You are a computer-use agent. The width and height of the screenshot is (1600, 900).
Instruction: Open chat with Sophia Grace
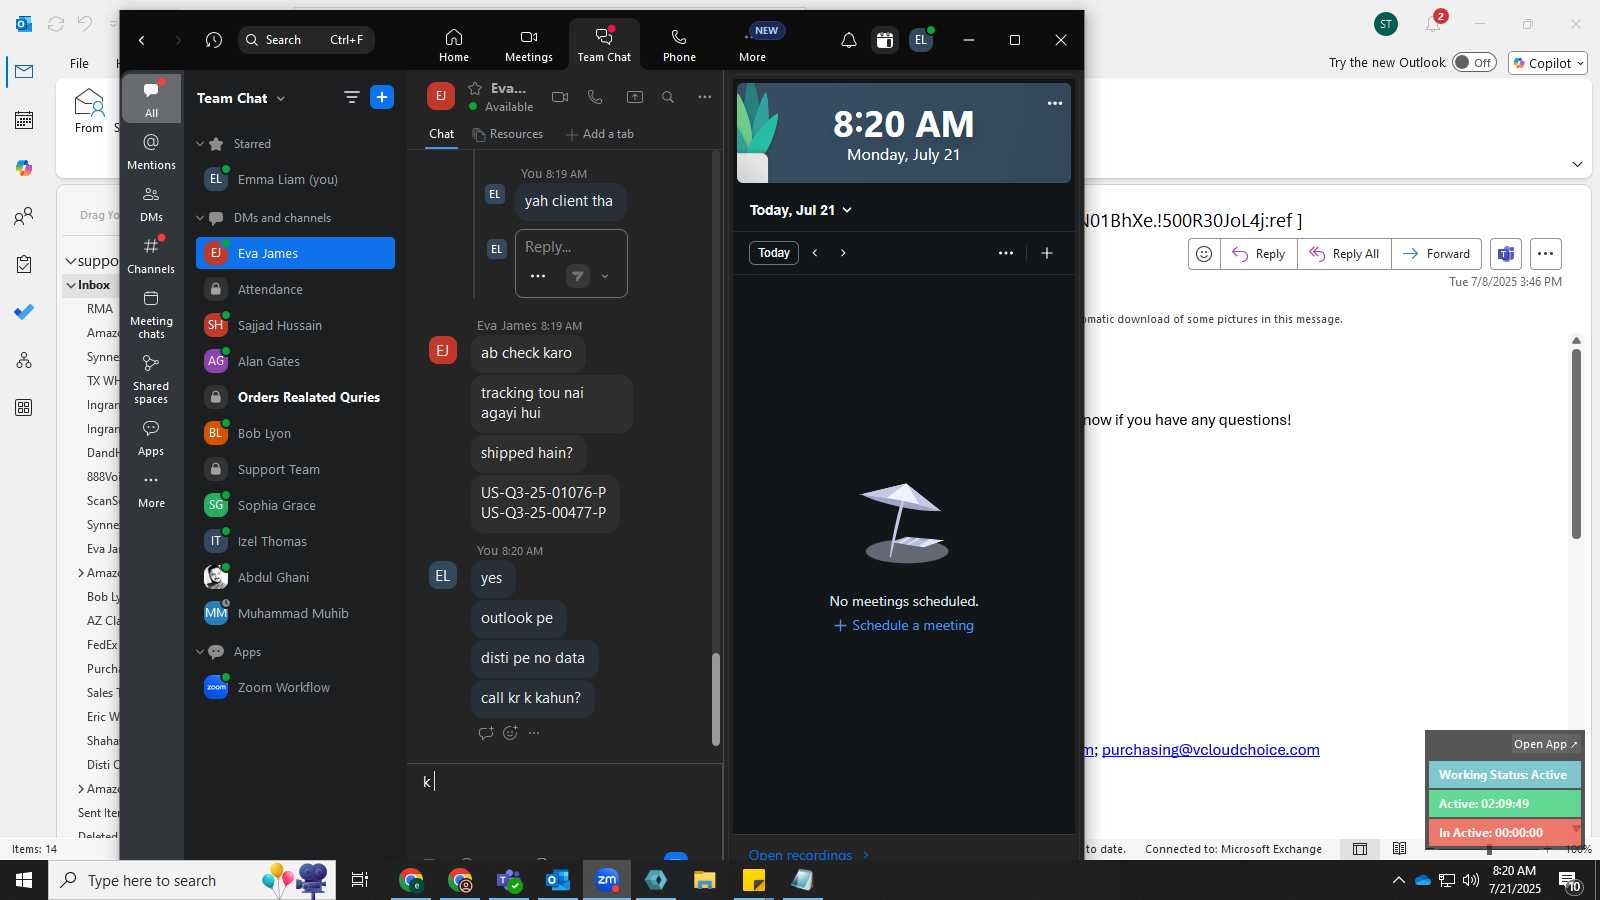(296, 505)
